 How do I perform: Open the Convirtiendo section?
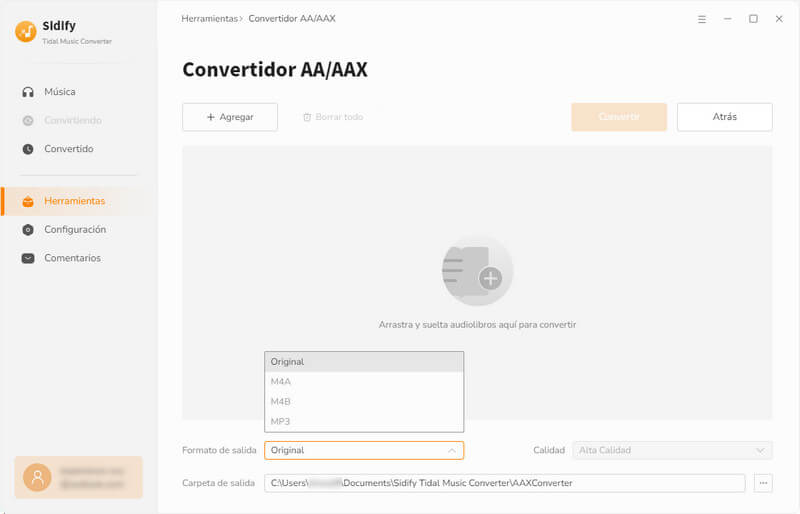(72, 120)
